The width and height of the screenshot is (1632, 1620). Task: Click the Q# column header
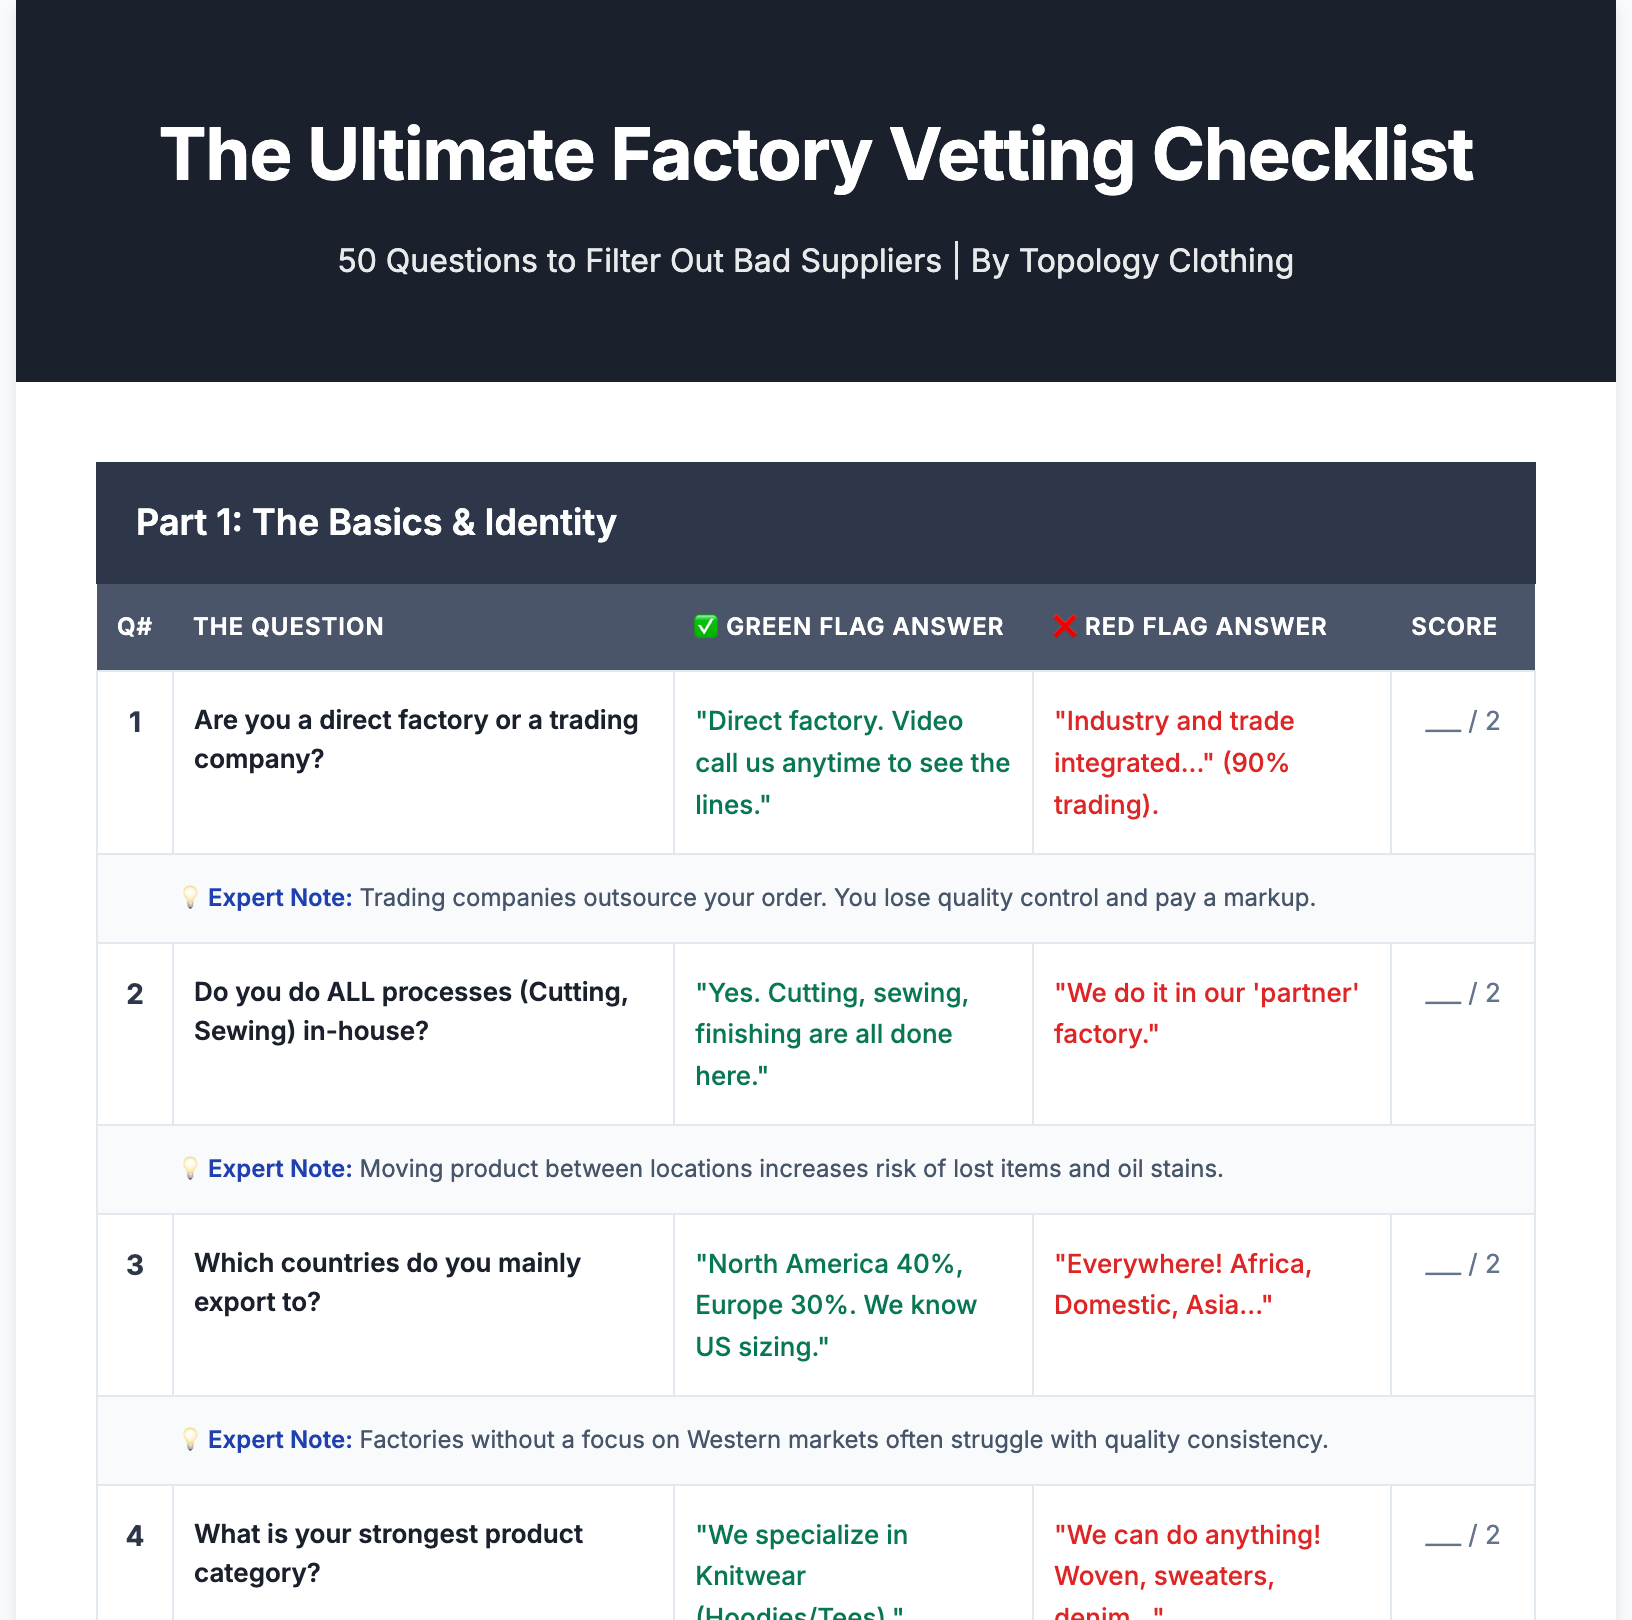click(135, 627)
